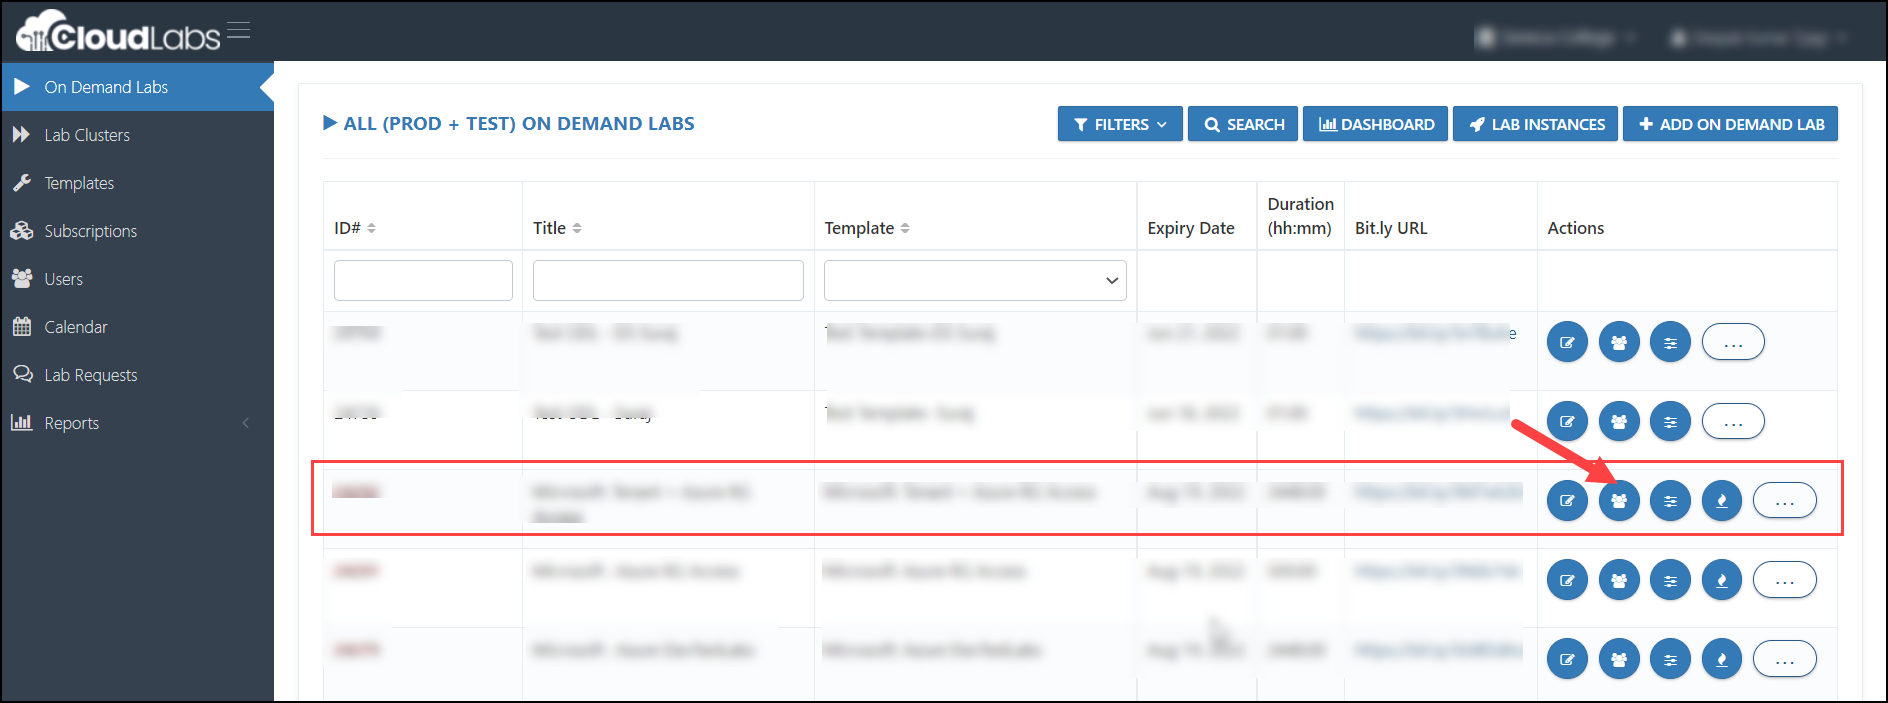Click the Lab Requests speech-bubble icon
The height and width of the screenshot is (703, 1888).
pyautogui.click(x=22, y=374)
